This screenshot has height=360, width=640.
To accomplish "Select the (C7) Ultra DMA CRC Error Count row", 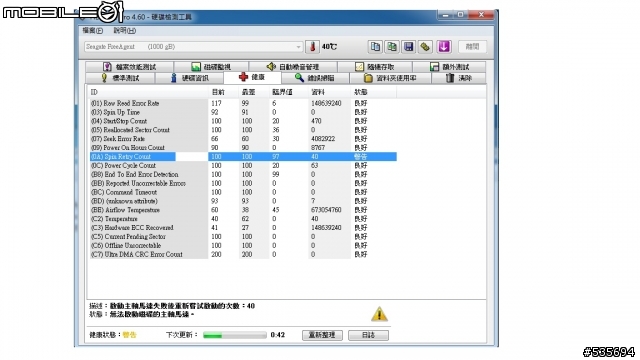I will (243, 254).
